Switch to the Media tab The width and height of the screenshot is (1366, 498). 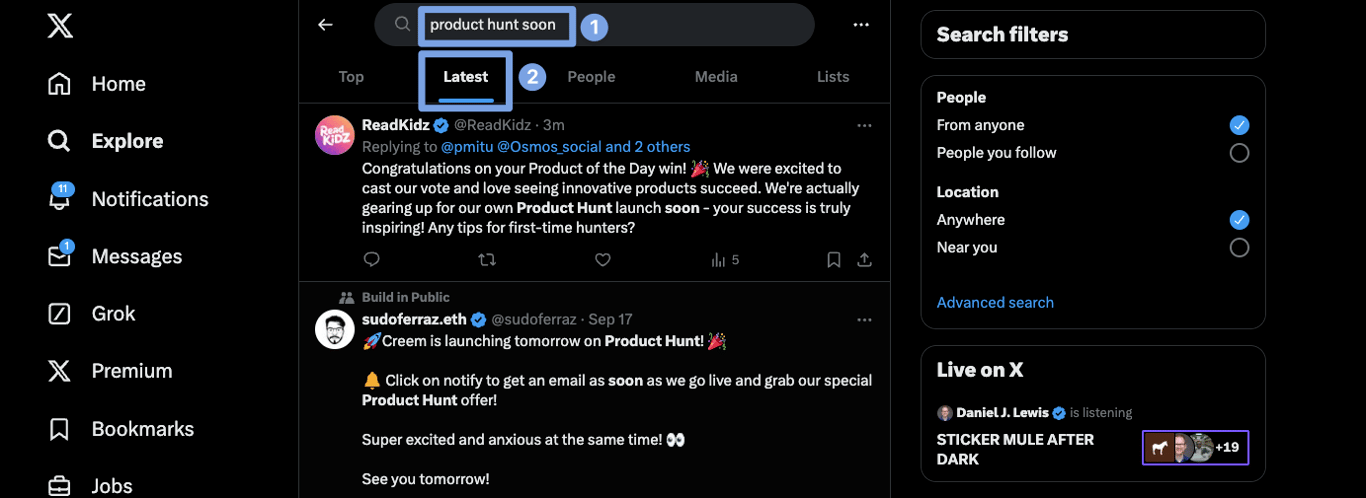tap(716, 77)
